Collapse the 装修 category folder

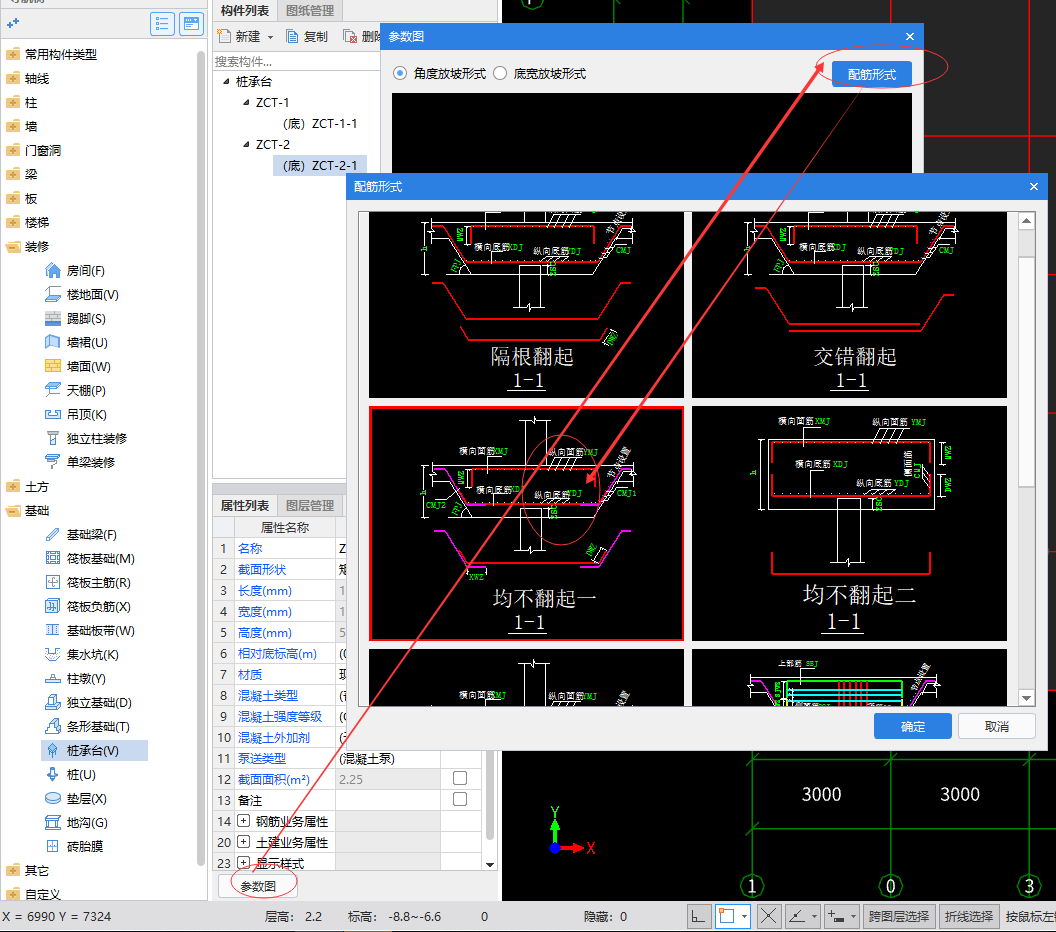(x=13, y=246)
